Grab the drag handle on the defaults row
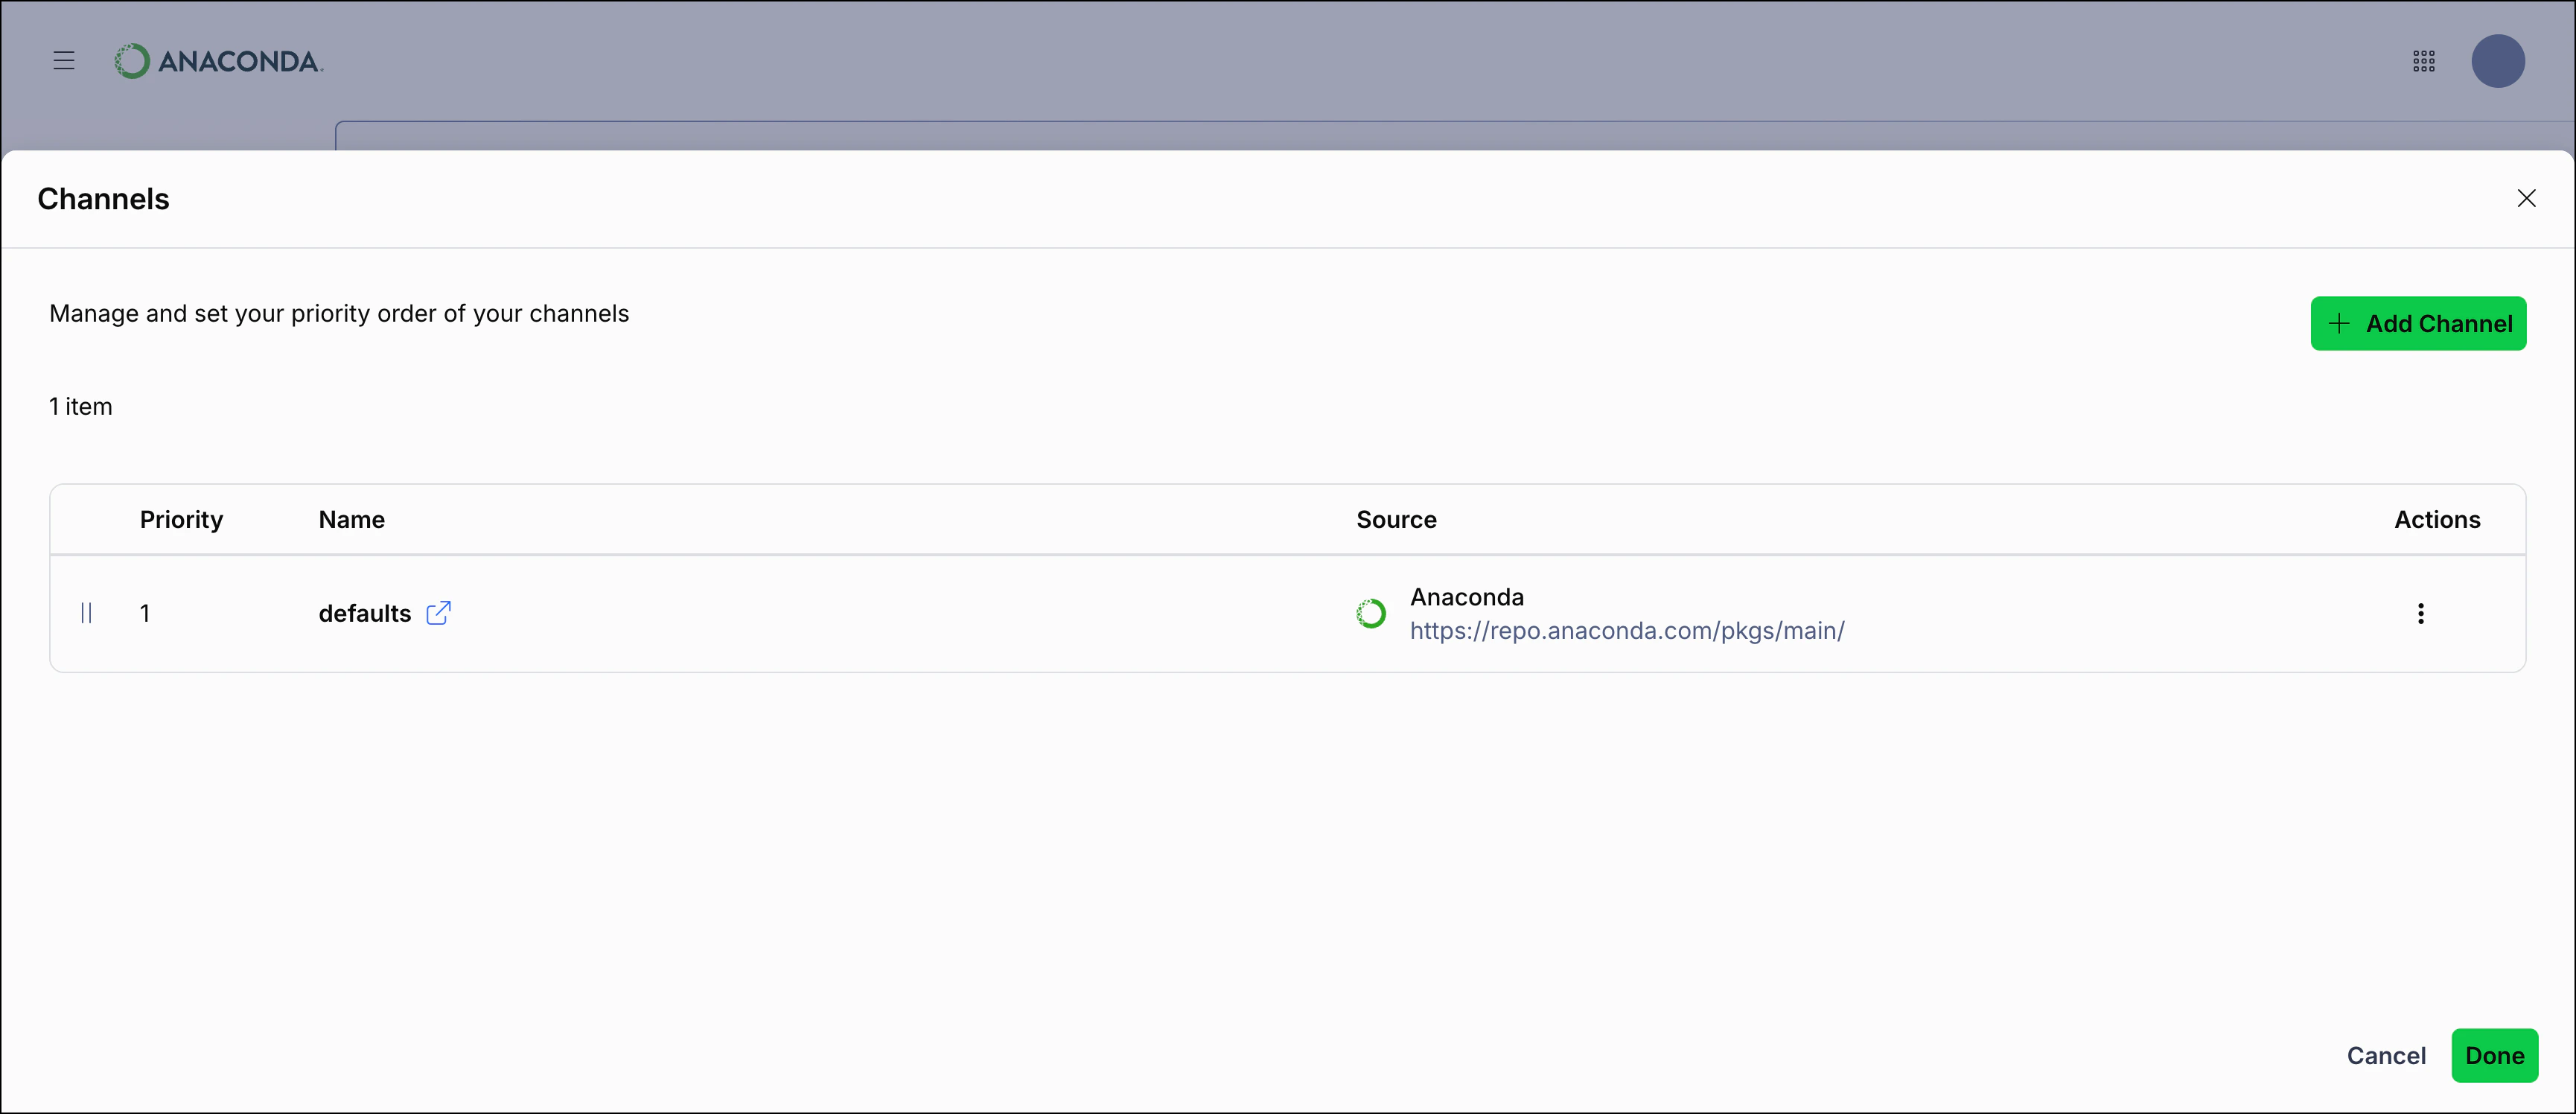Image resolution: width=2576 pixels, height=1114 pixels. (86, 613)
